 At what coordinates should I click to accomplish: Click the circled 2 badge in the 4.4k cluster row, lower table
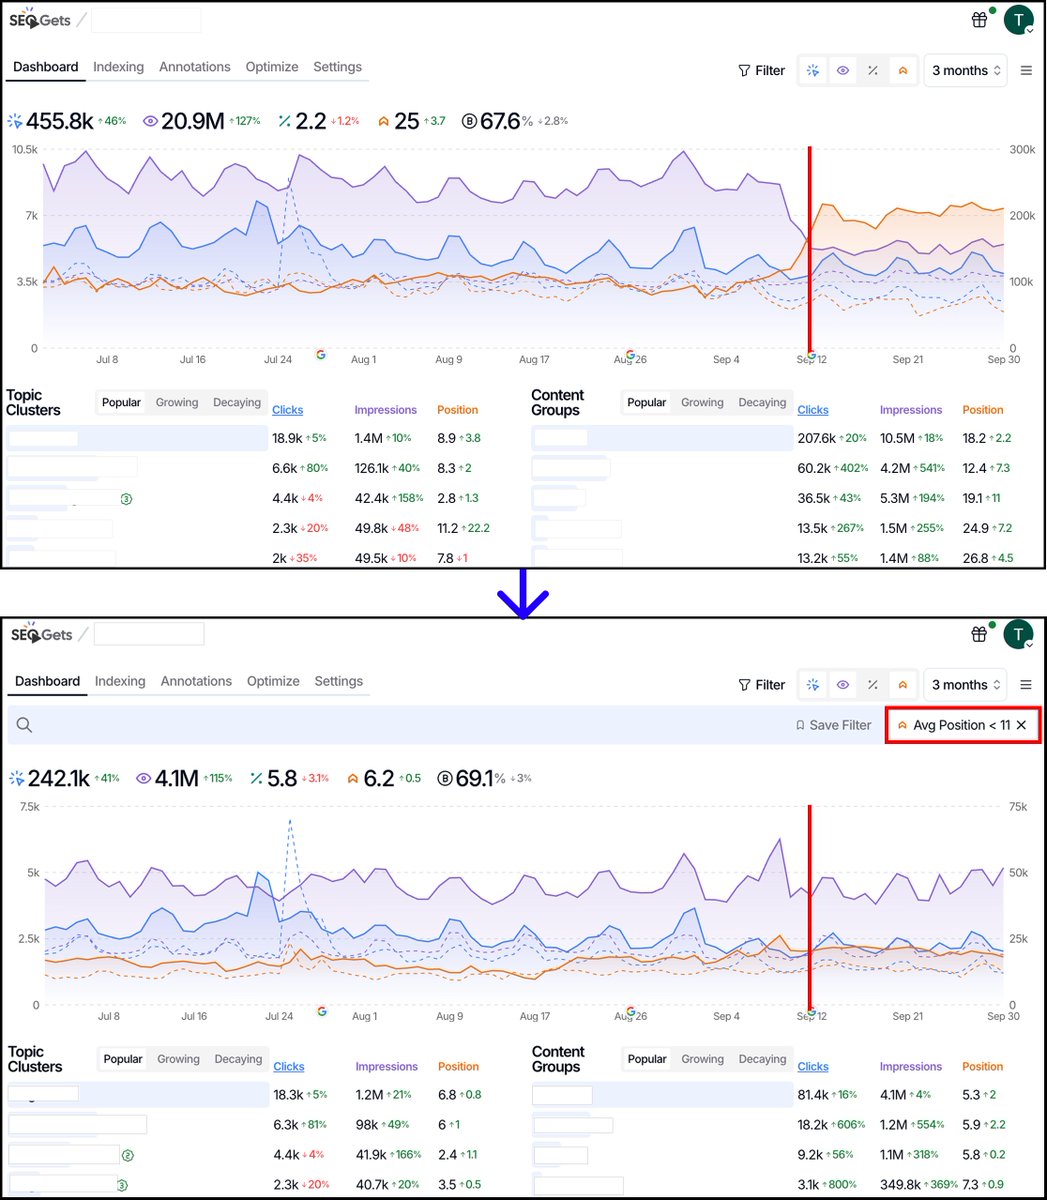(x=127, y=1155)
